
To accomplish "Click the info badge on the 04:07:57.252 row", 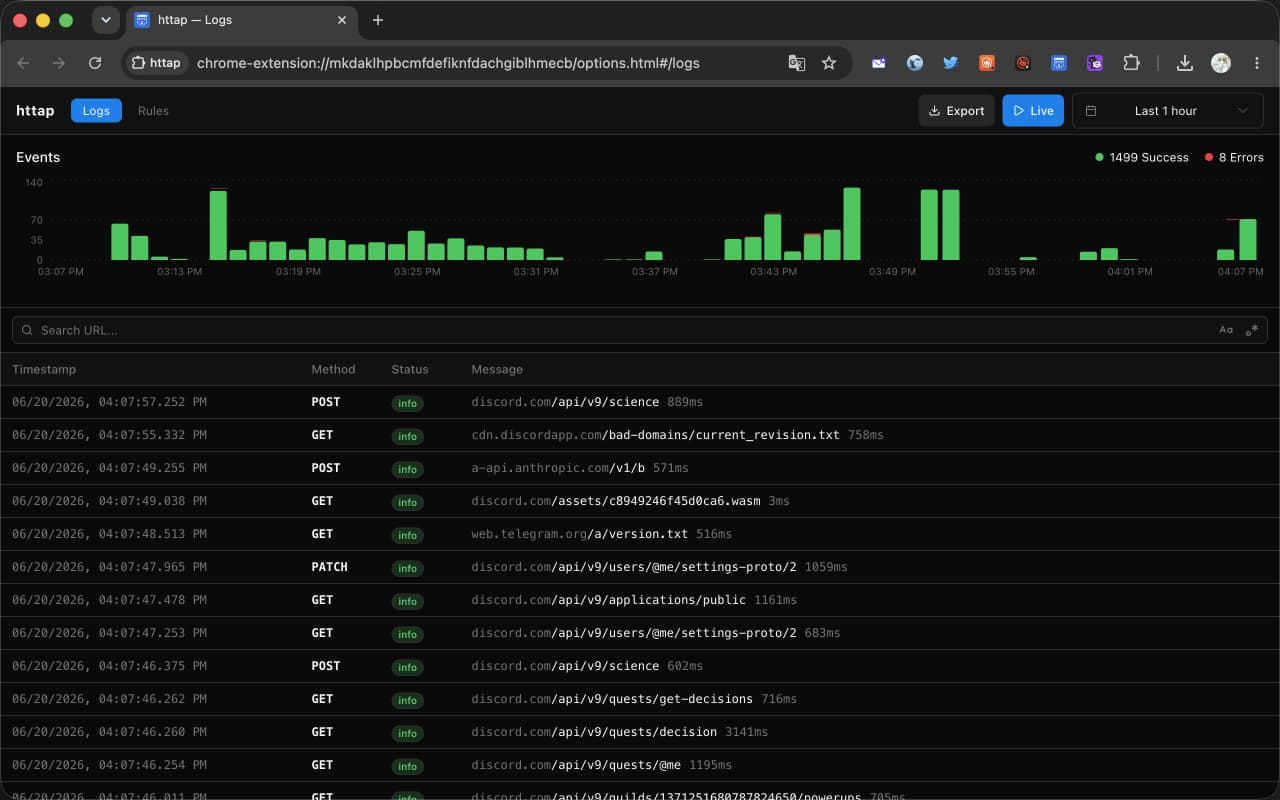I will 407,403.
